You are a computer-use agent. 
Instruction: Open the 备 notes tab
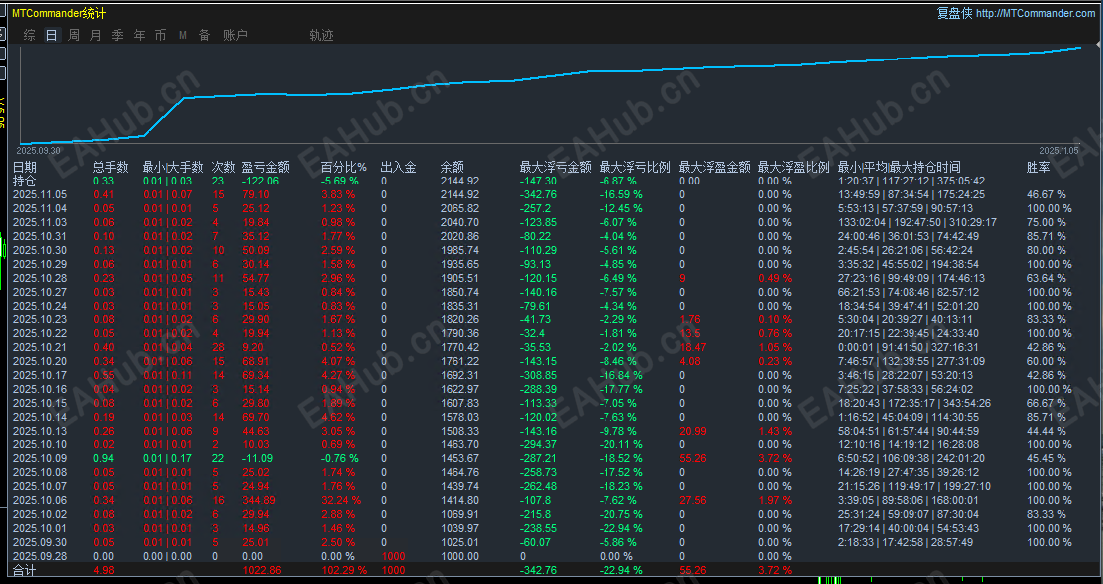point(204,35)
